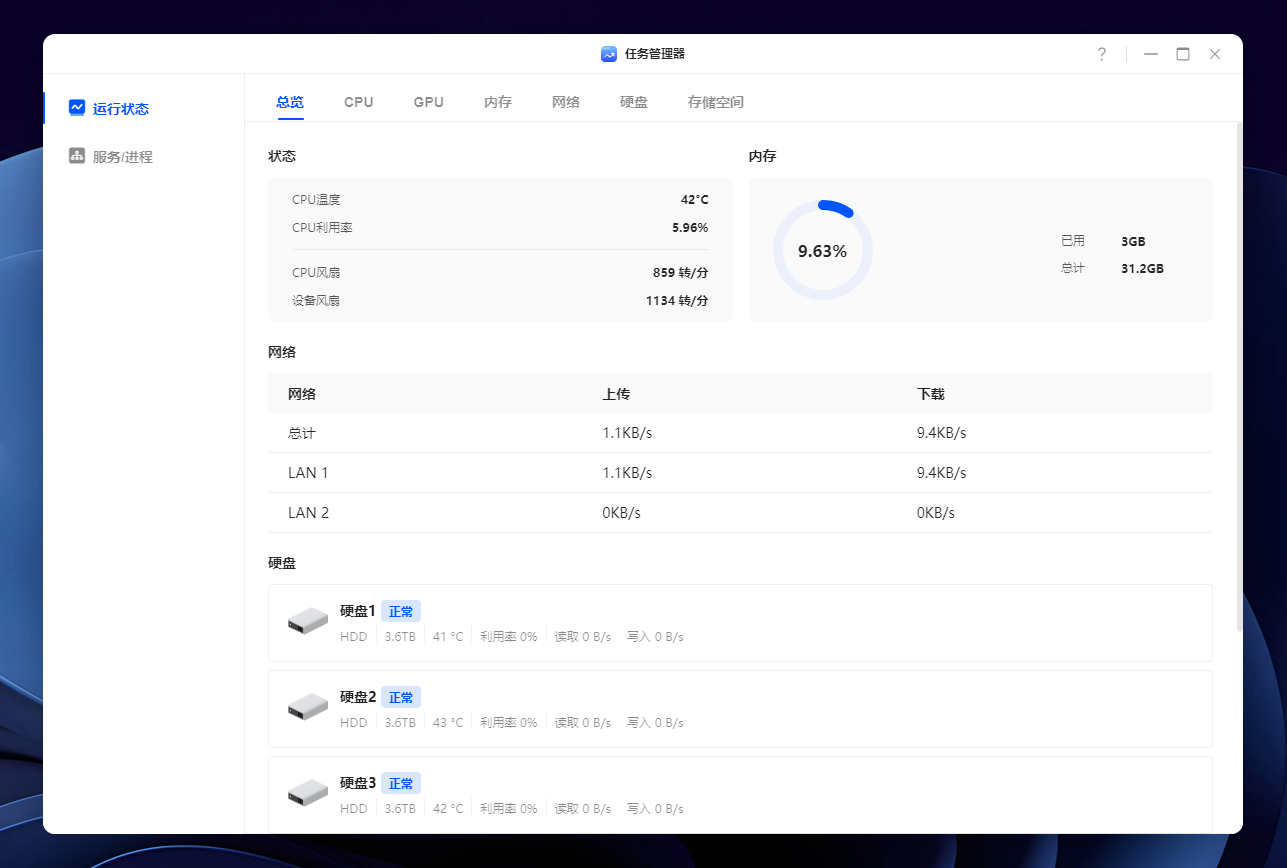Image resolution: width=1287 pixels, height=868 pixels.
Task: Close the Task Manager window
Action: pos(1215,54)
